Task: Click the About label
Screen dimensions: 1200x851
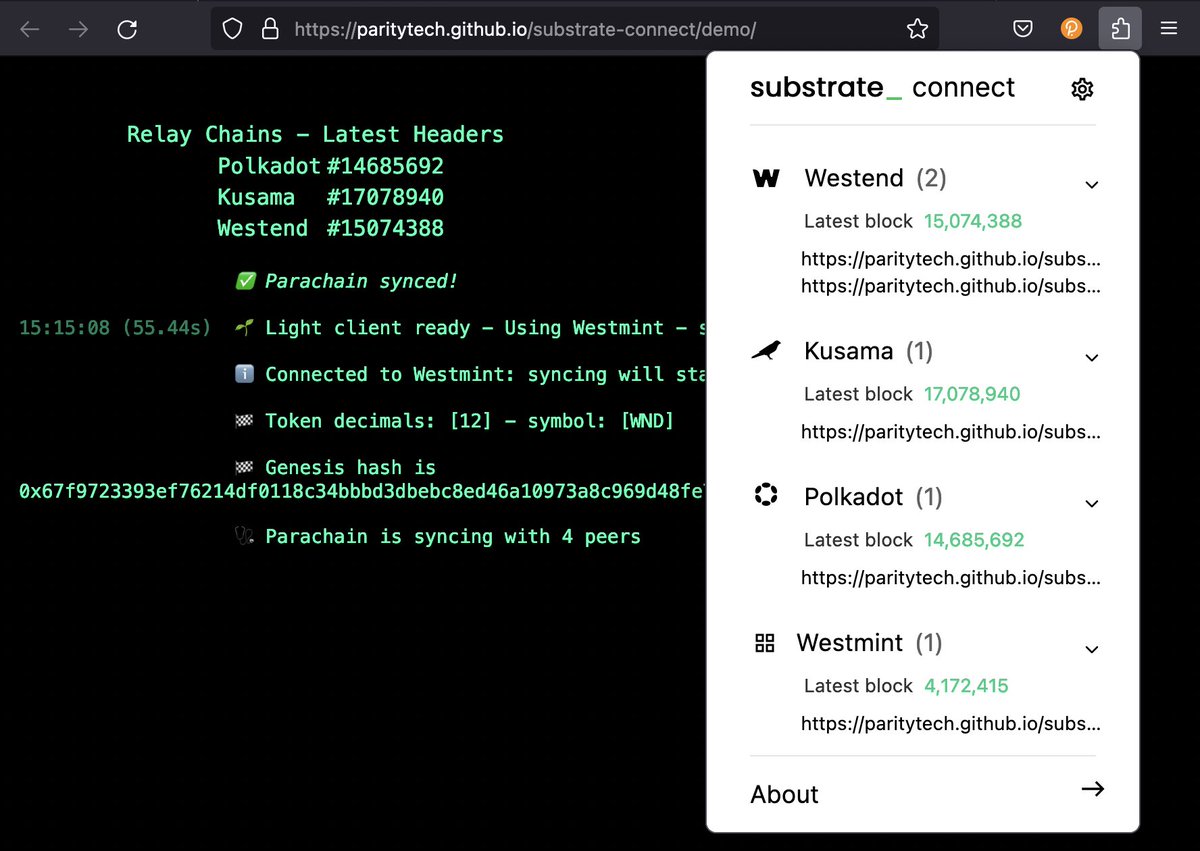Action: 784,794
